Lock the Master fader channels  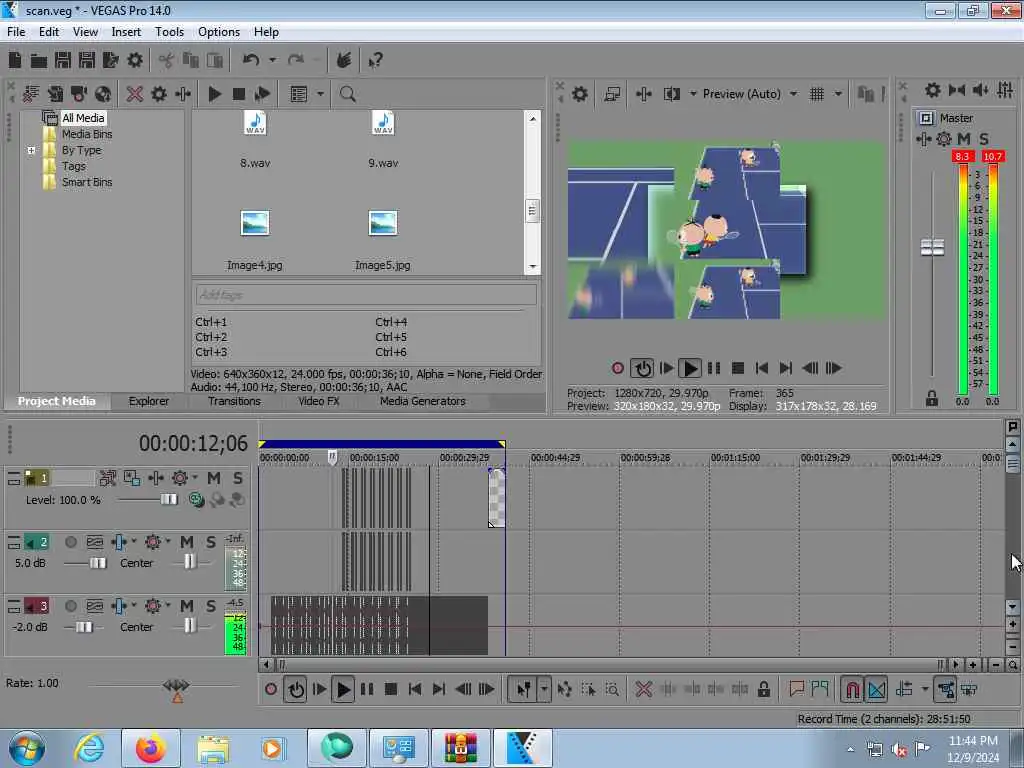932,398
